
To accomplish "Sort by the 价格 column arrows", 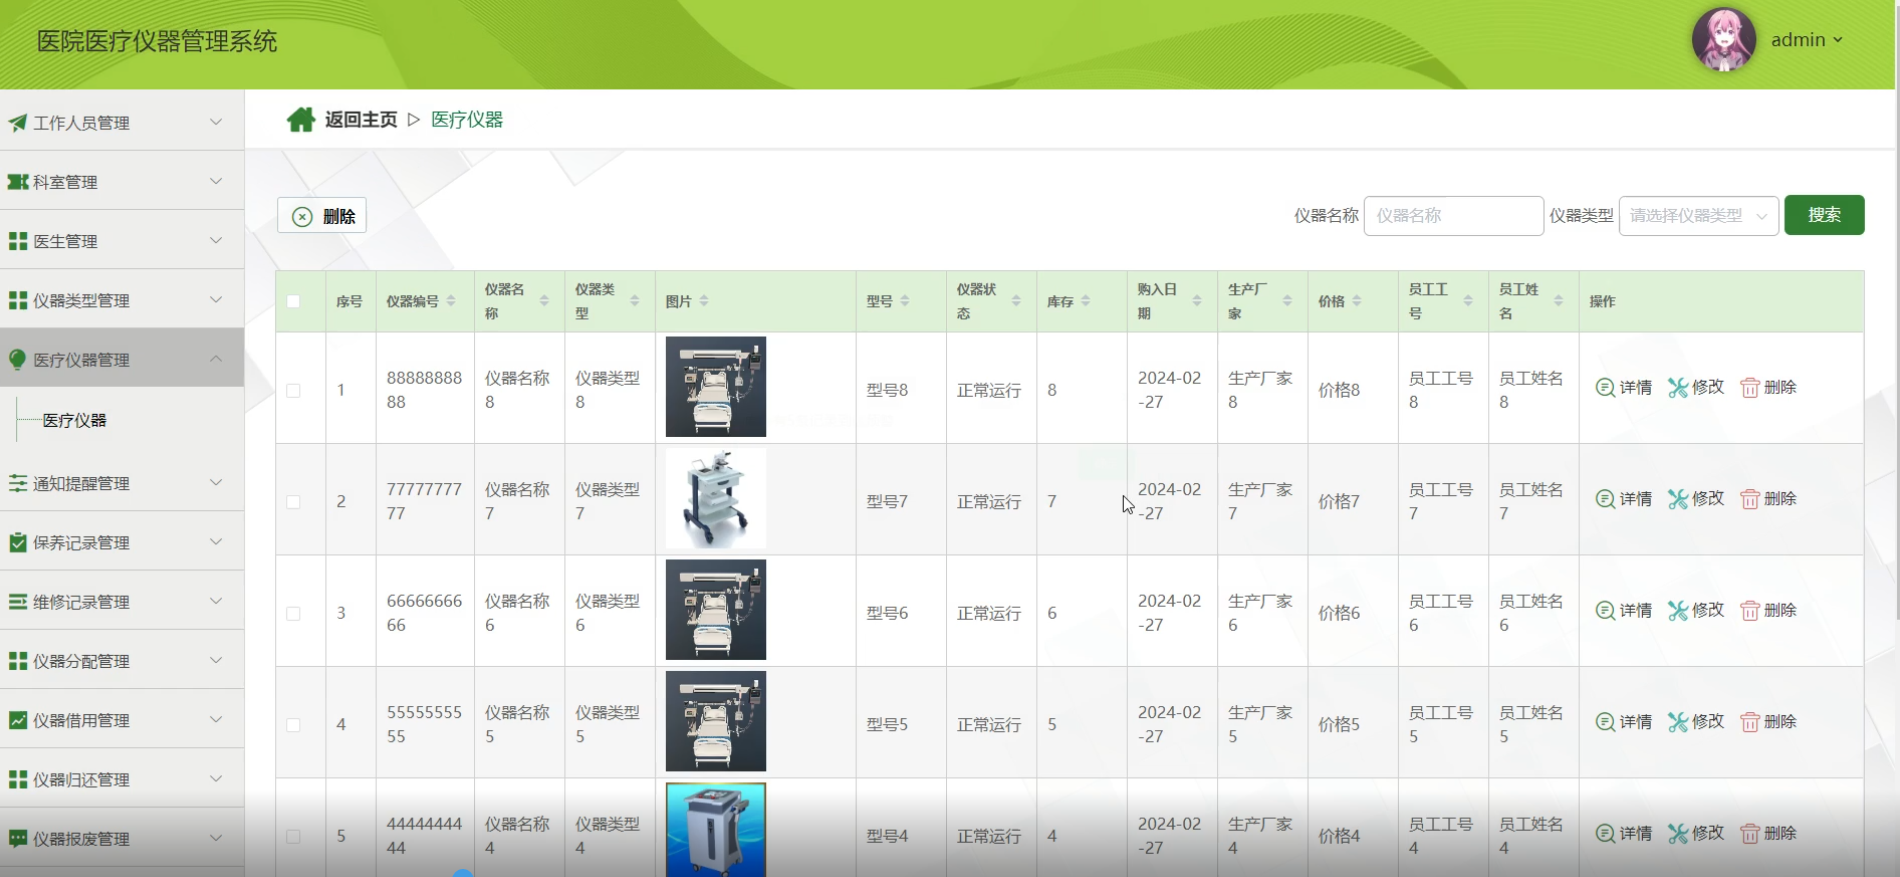I will pyautogui.click(x=1357, y=301).
